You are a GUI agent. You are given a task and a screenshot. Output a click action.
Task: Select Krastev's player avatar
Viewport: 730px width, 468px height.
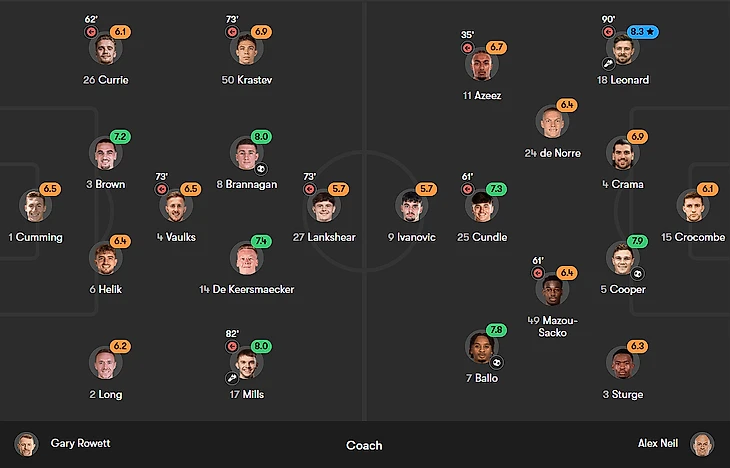point(246,49)
